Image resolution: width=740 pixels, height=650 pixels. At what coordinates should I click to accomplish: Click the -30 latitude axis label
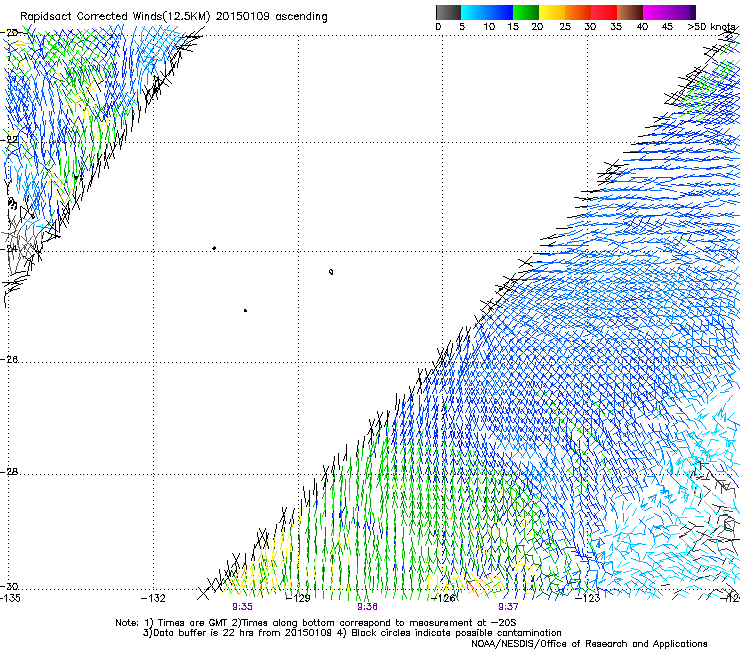(x=9, y=587)
